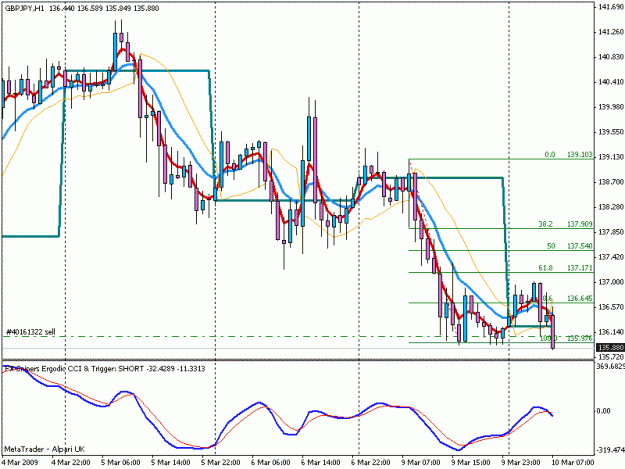Click the Ergodic CCI & Trigger indicator label
This screenshot has width=625, height=469.
click(x=104, y=369)
